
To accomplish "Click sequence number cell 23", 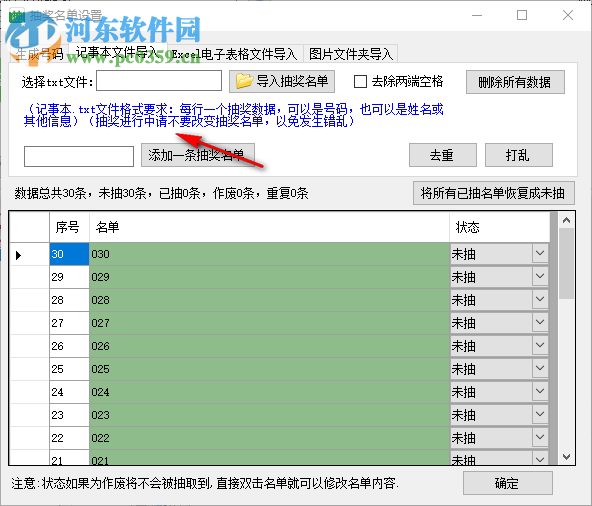I will [69, 415].
